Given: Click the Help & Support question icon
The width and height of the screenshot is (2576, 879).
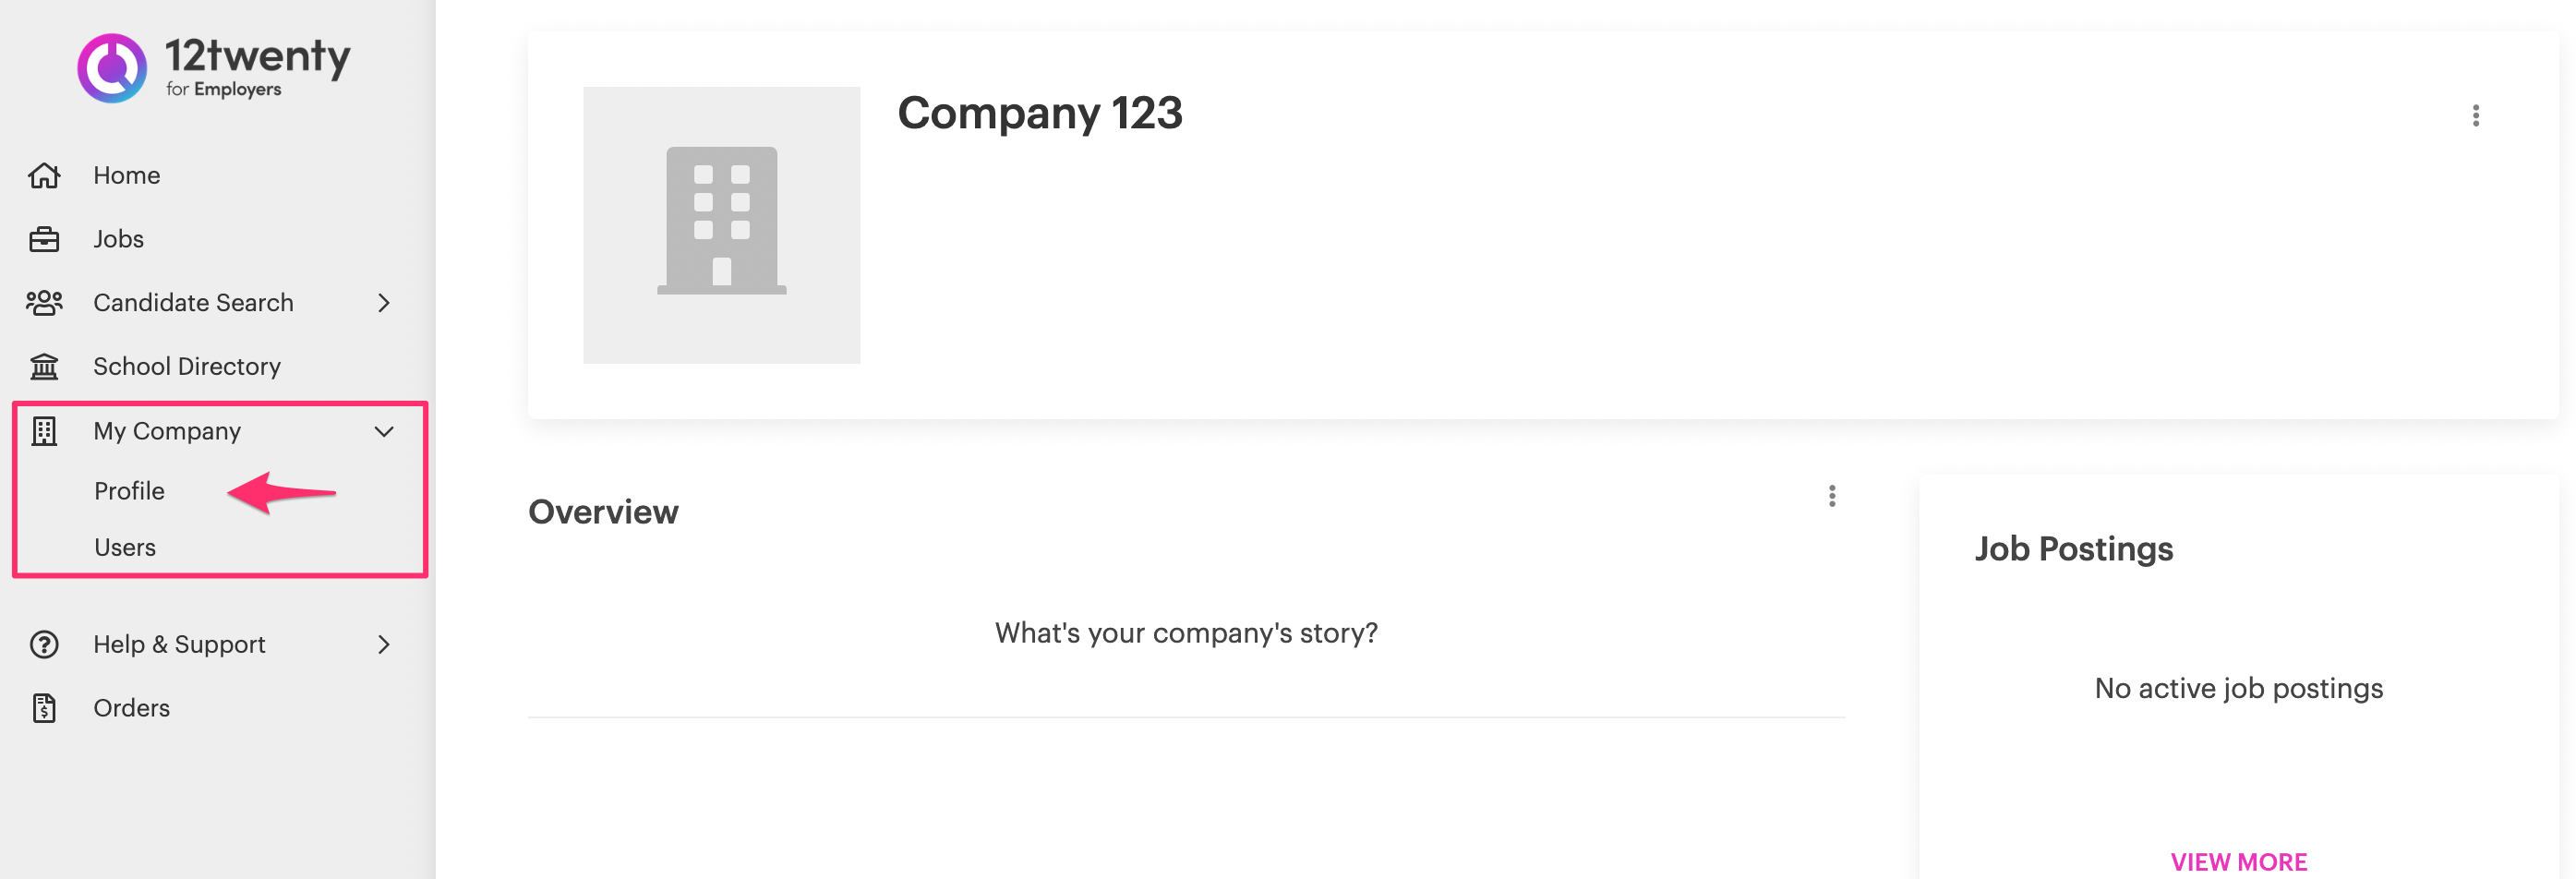Looking at the screenshot, I should coord(44,645).
